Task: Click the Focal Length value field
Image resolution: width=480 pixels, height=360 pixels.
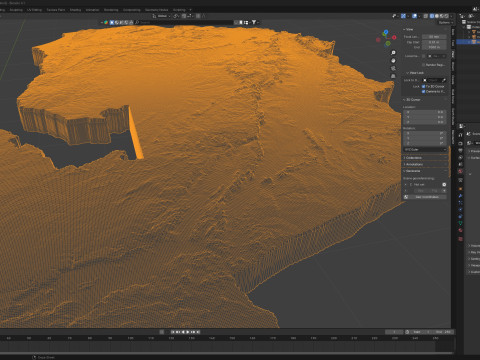Action: pyautogui.click(x=434, y=37)
